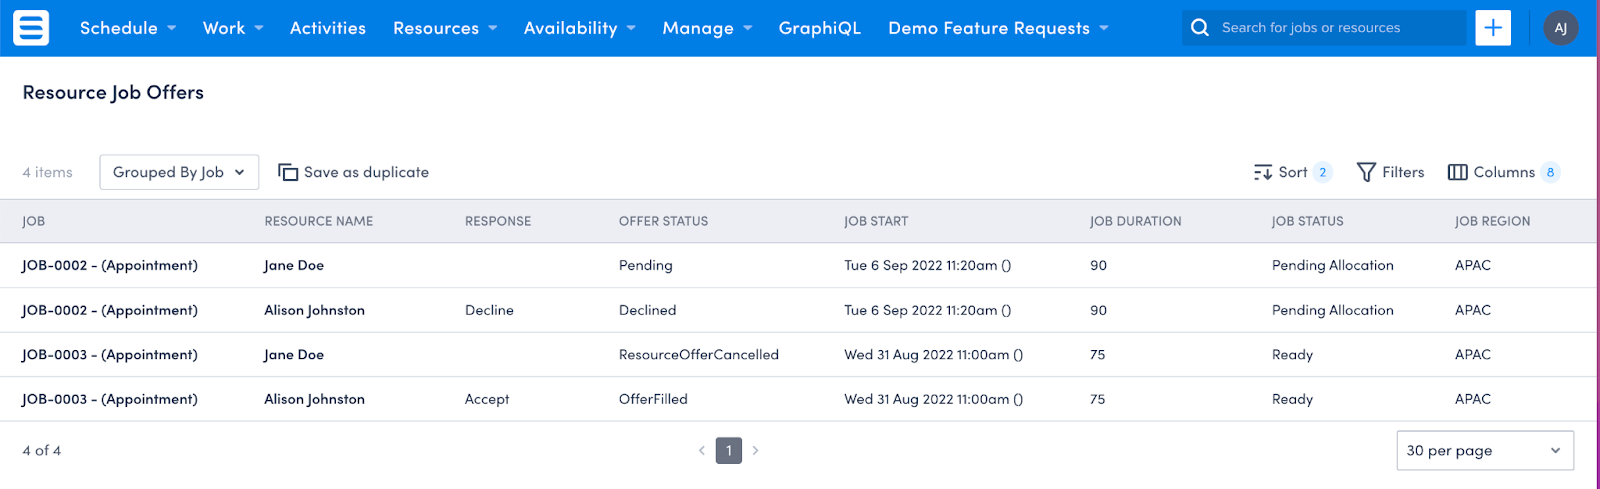Click the search magnifier icon
This screenshot has height=489, width=1600.
[x=1200, y=28]
